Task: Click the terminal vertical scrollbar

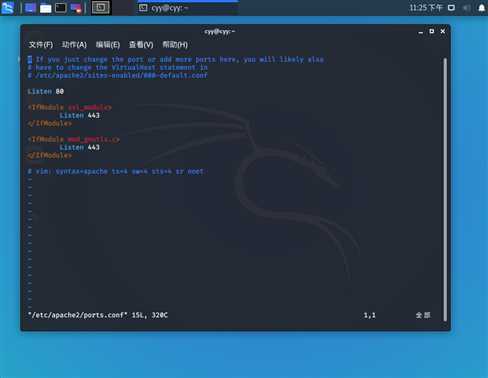Action: coord(445,189)
